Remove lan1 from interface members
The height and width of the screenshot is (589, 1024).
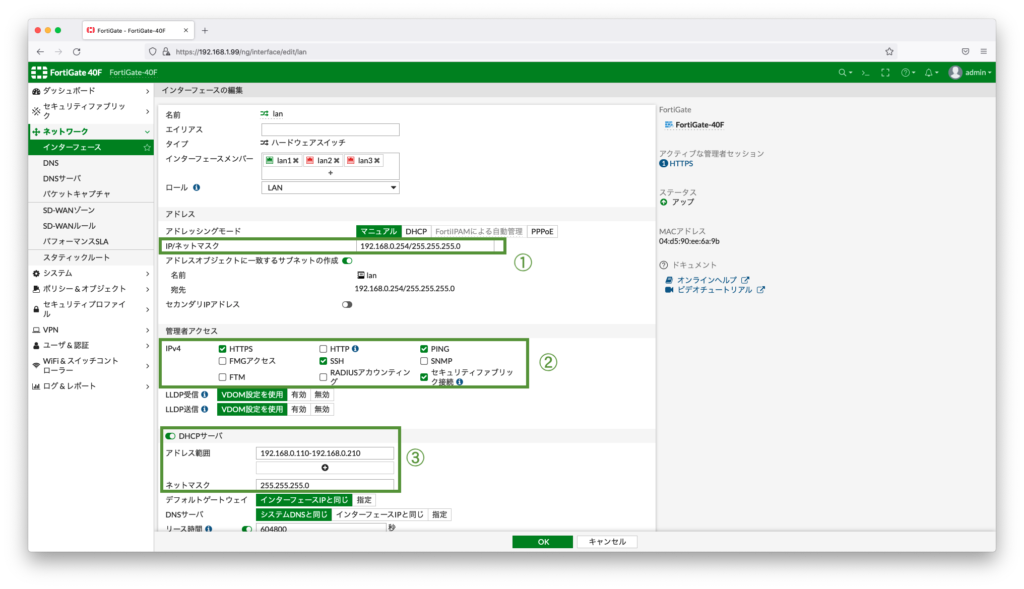[x=296, y=161]
